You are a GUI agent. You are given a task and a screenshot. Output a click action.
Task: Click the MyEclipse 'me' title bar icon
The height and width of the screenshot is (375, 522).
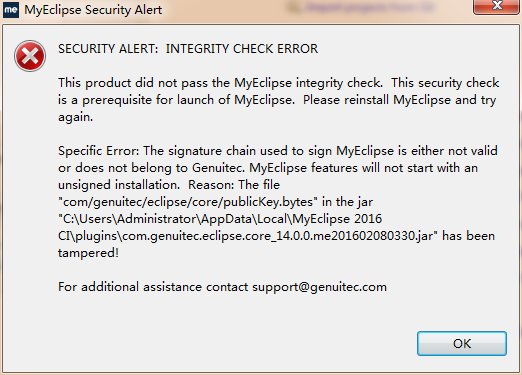pyautogui.click(x=11, y=10)
